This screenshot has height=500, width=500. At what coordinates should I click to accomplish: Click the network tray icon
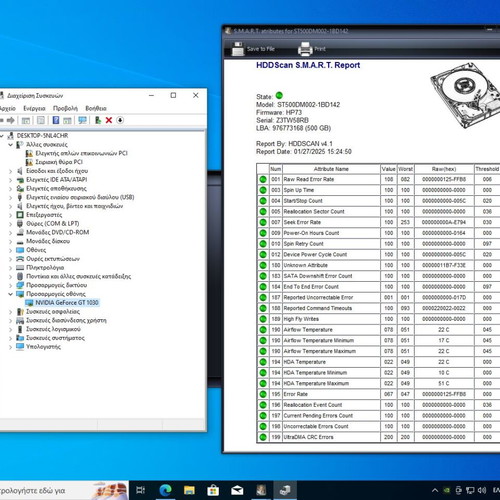pyautogui.click(x=470, y=490)
